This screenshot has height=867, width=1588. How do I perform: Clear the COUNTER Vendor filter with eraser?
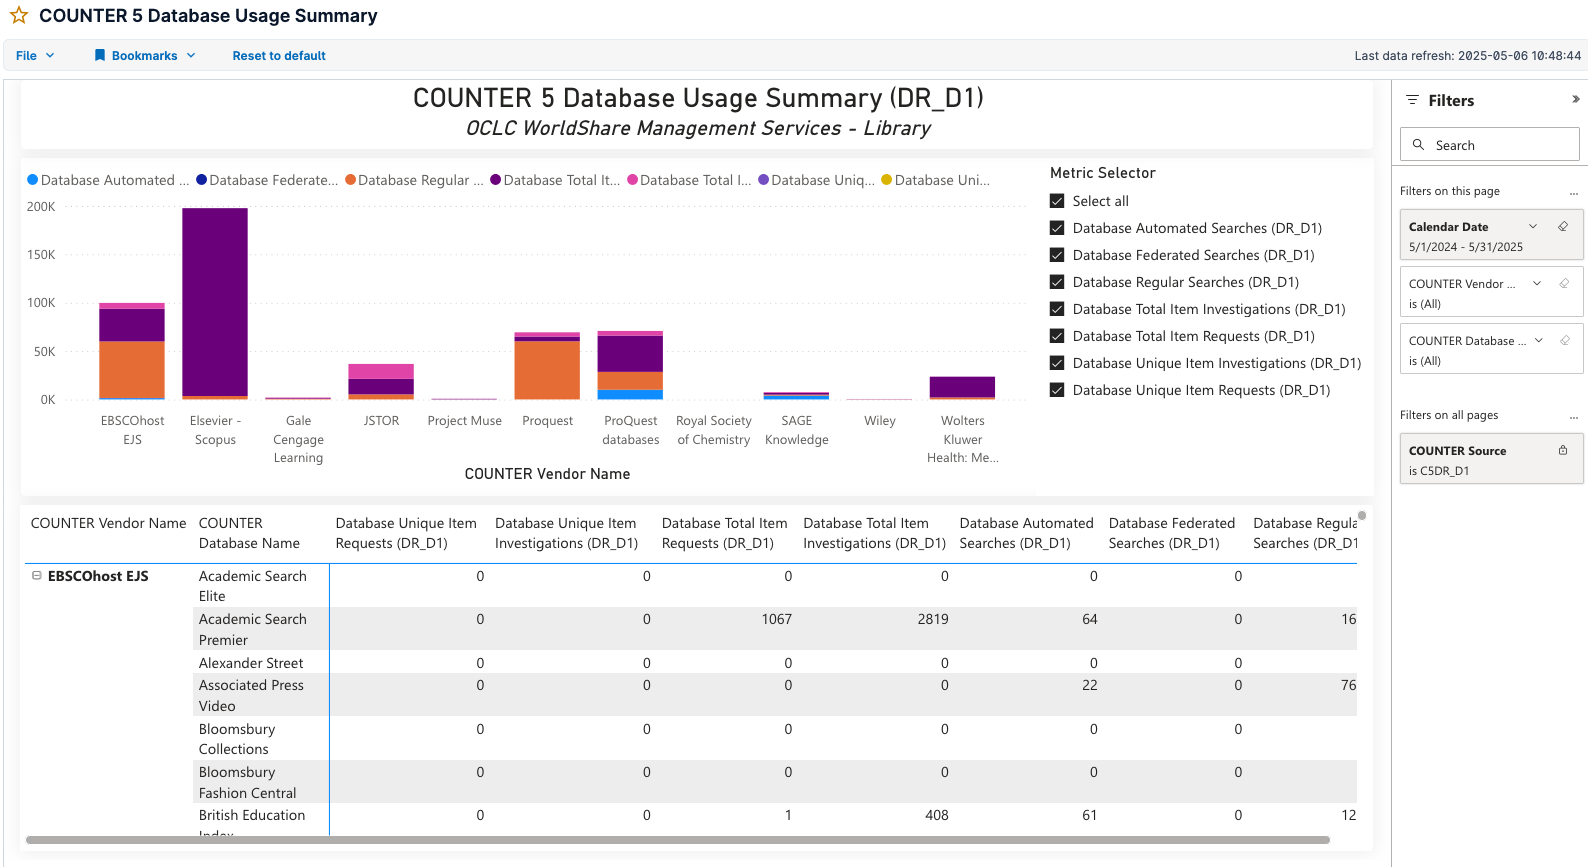[x=1565, y=284]
